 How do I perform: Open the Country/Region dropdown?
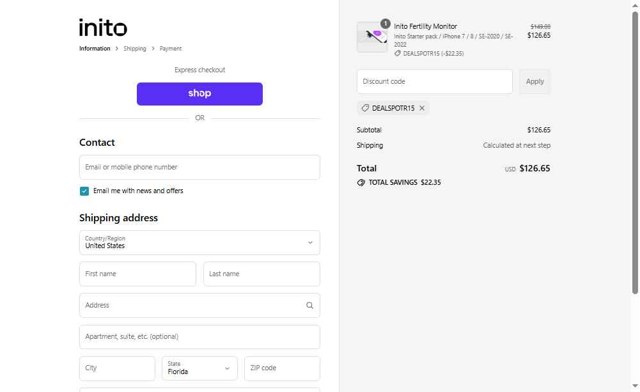pos(200,243)
